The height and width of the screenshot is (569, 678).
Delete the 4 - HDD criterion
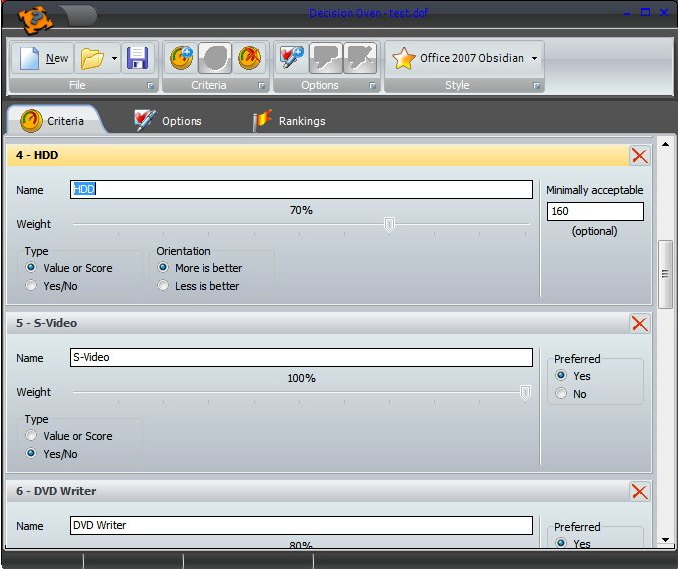tap(640, 156)
